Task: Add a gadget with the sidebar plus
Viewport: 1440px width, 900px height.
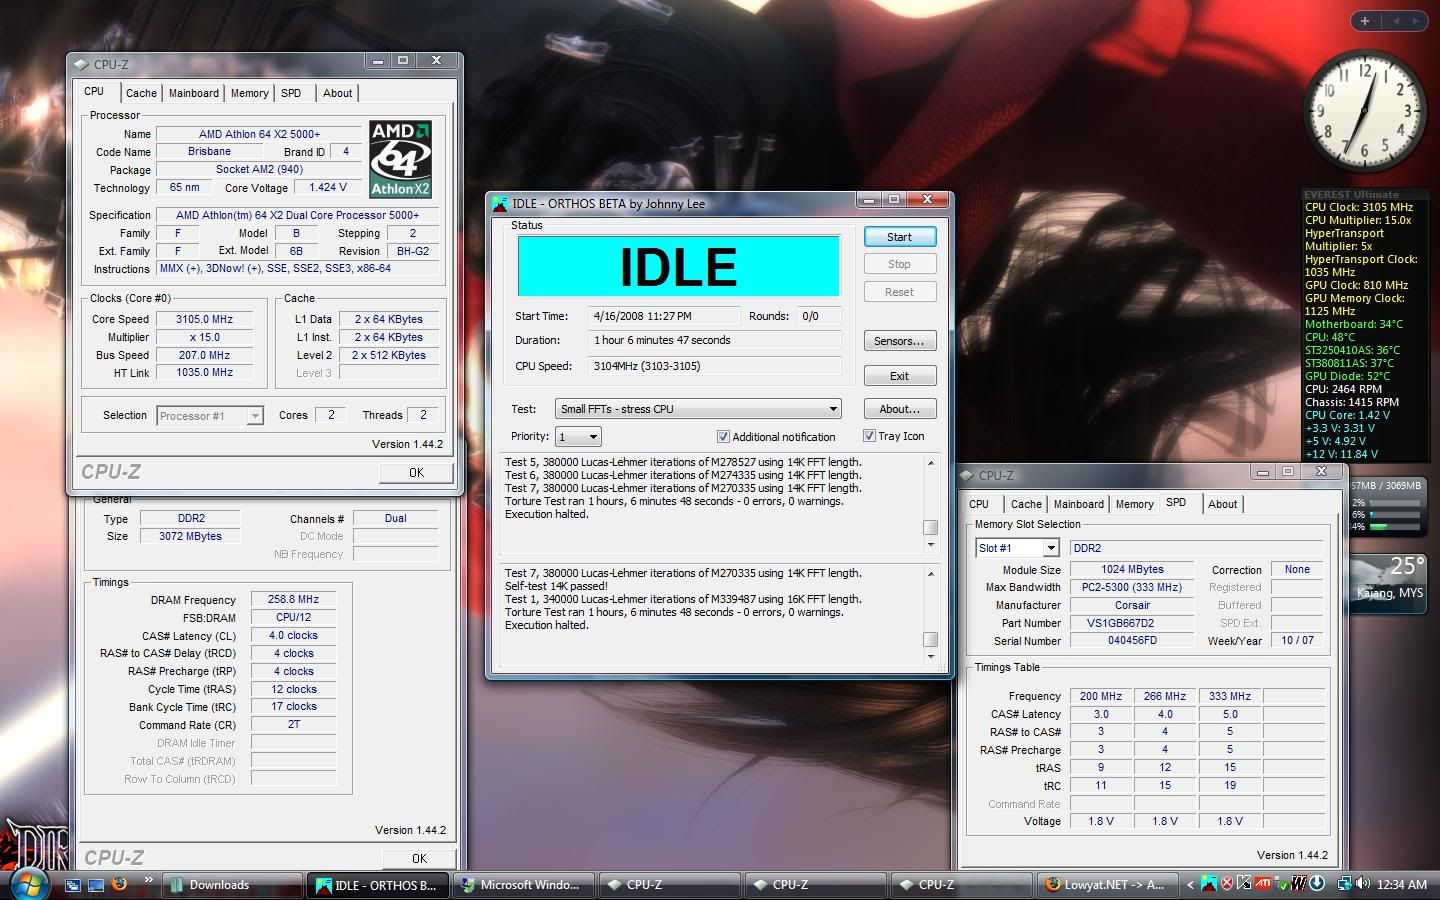Action: 1365,20
